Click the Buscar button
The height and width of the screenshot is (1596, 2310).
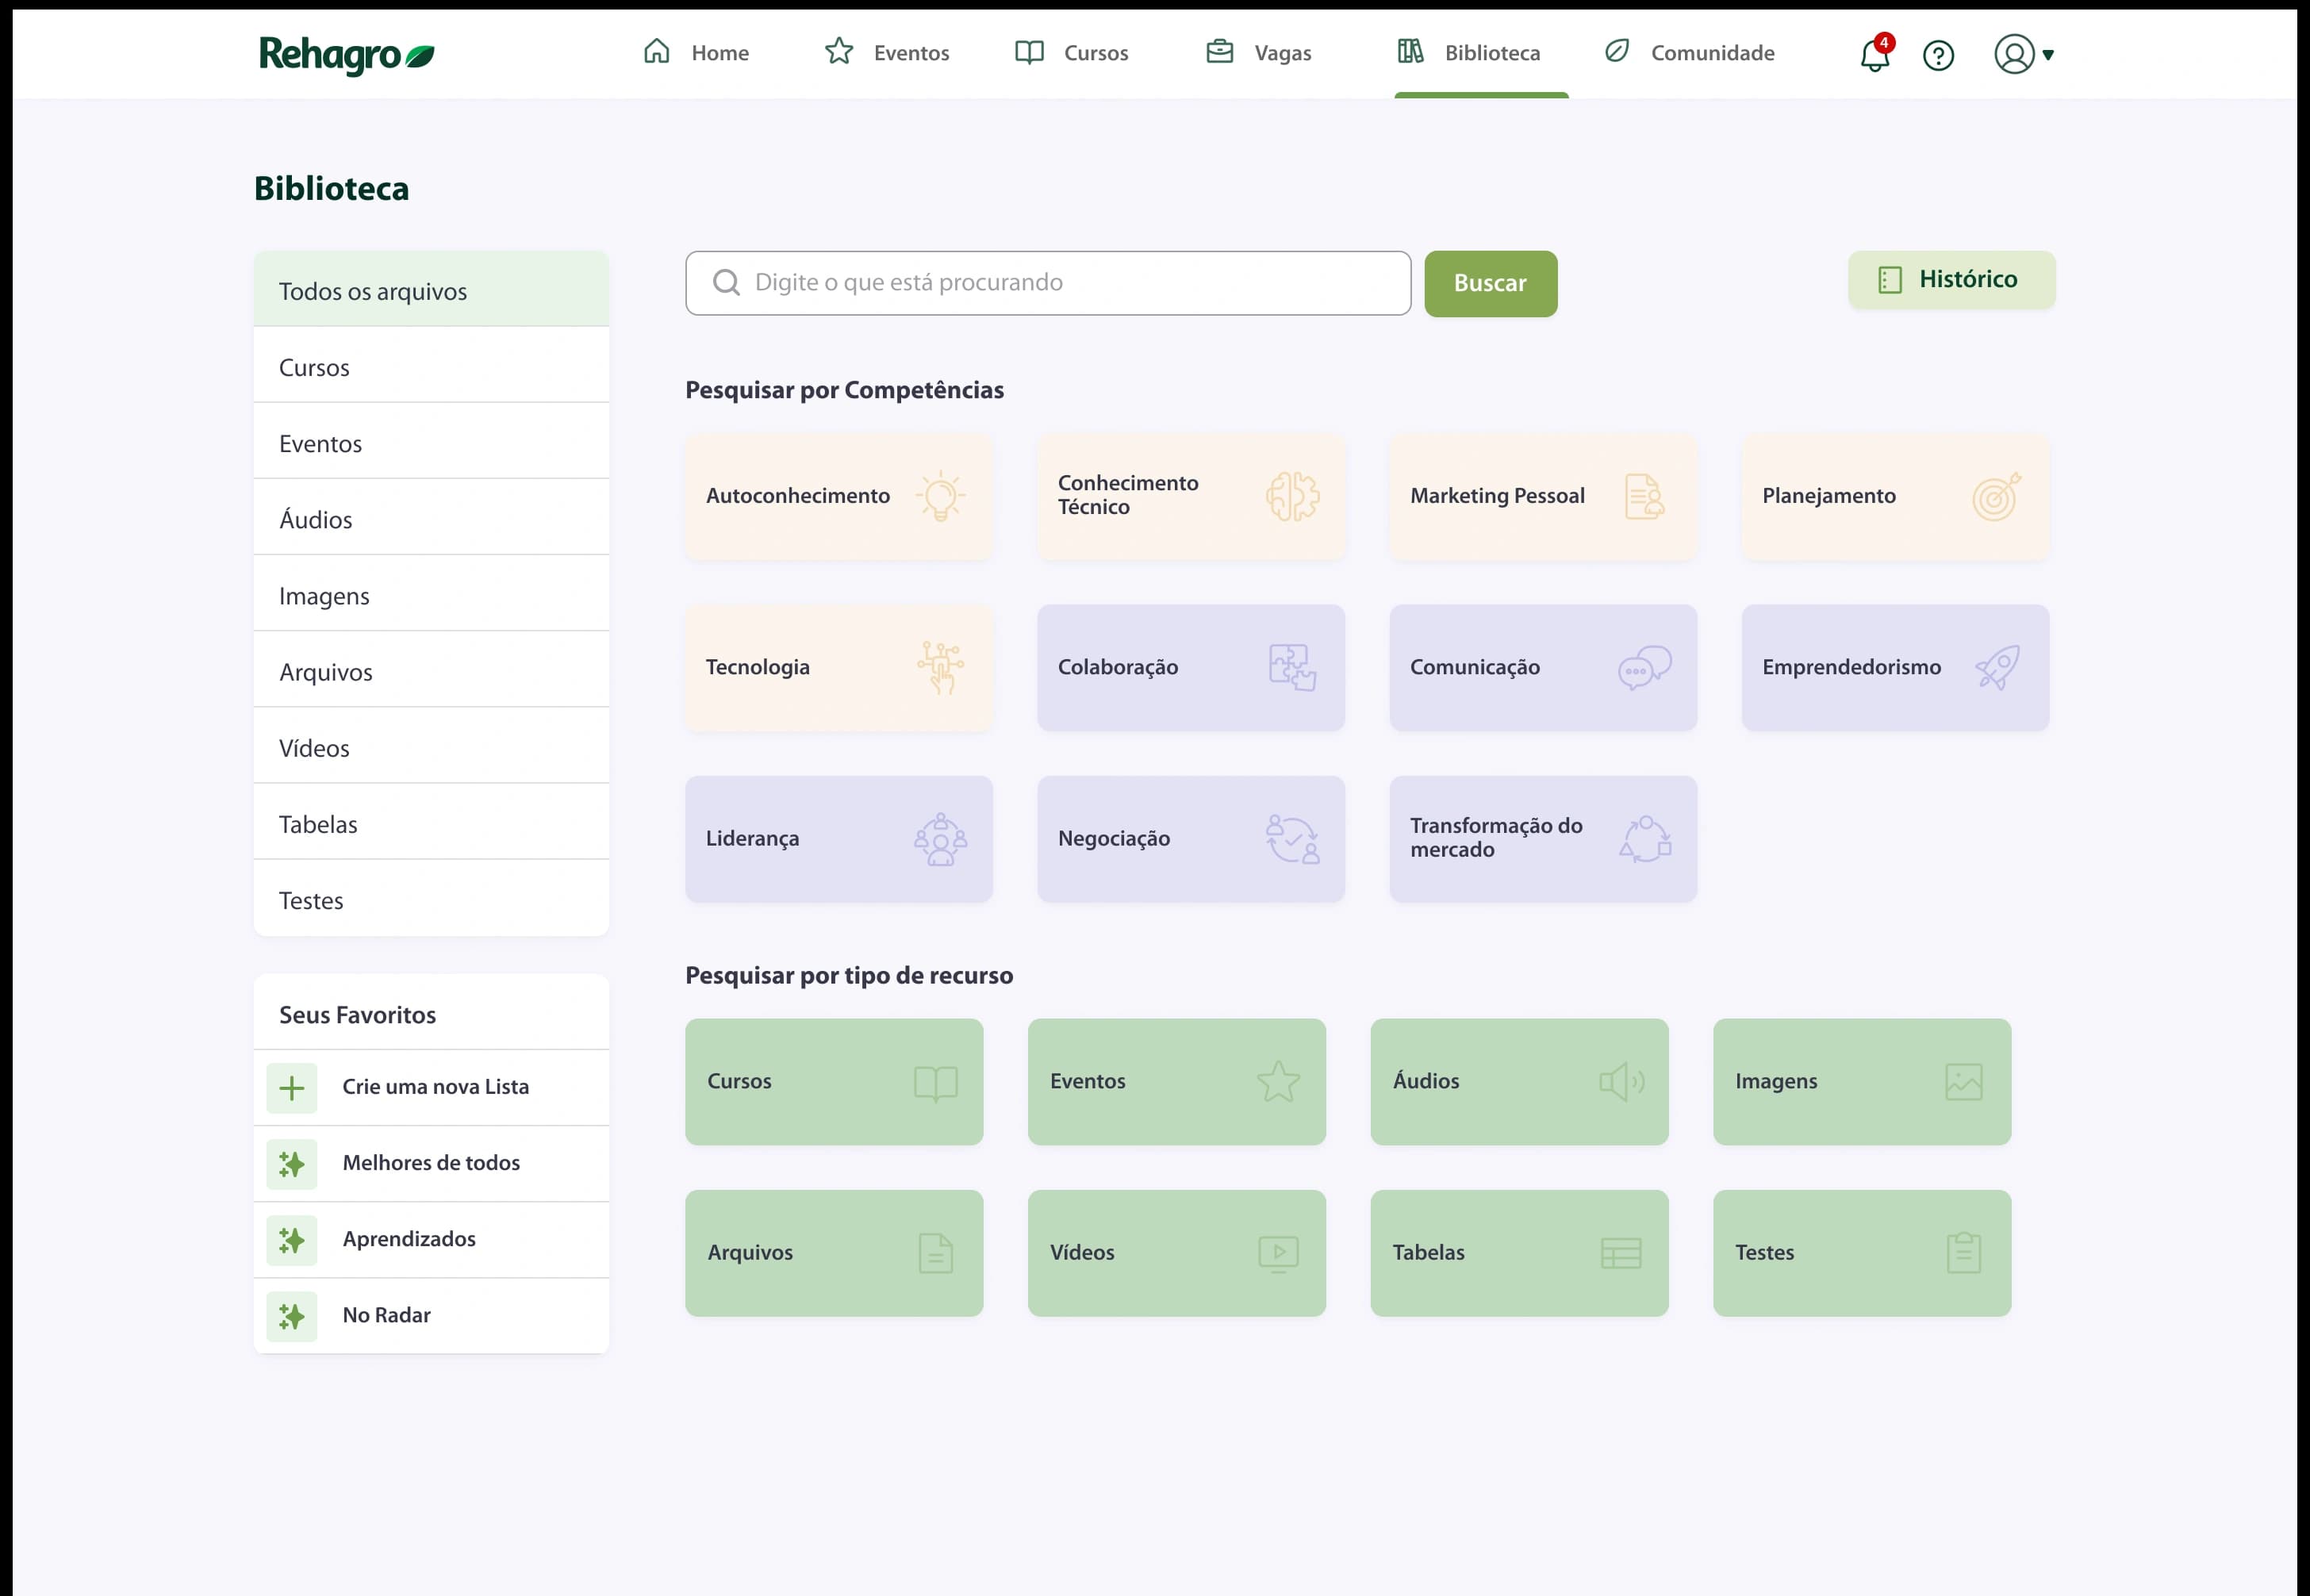(1490, 283)
